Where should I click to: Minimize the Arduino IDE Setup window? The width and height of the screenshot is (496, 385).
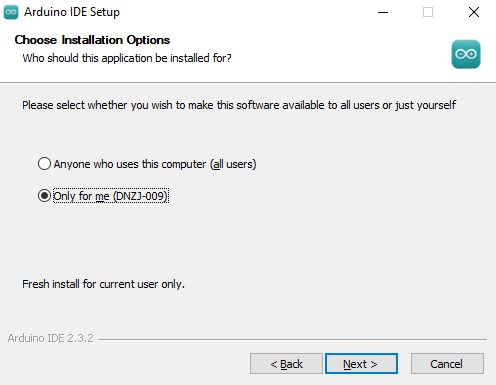coord(383,12)
